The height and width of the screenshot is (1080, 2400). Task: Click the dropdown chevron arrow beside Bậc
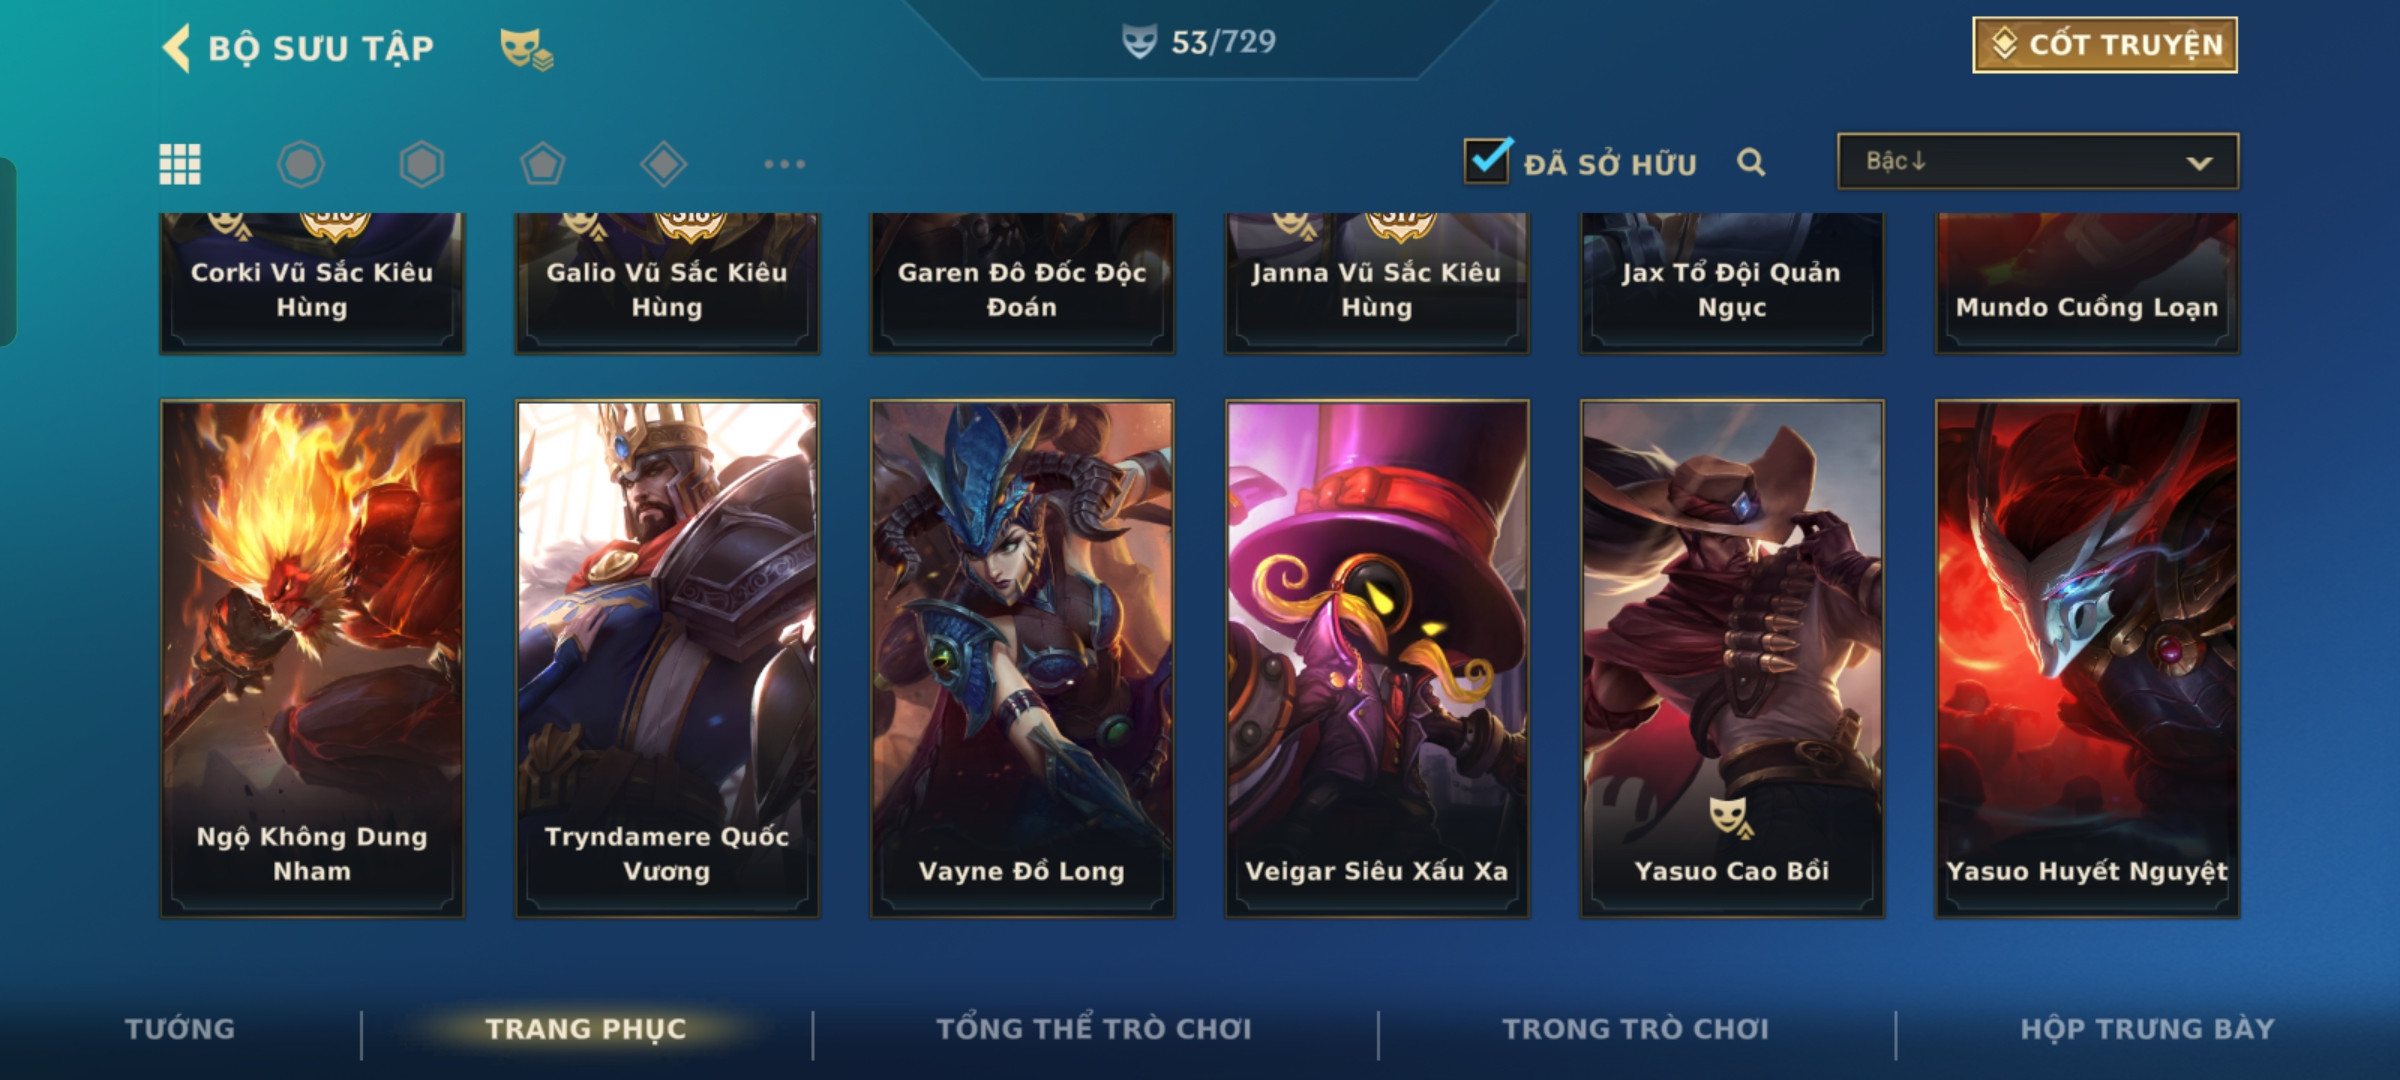click(2199, 163)
